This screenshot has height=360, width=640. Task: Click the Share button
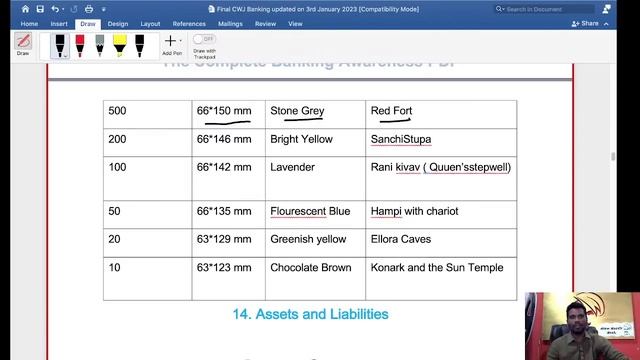click(585, 24)
